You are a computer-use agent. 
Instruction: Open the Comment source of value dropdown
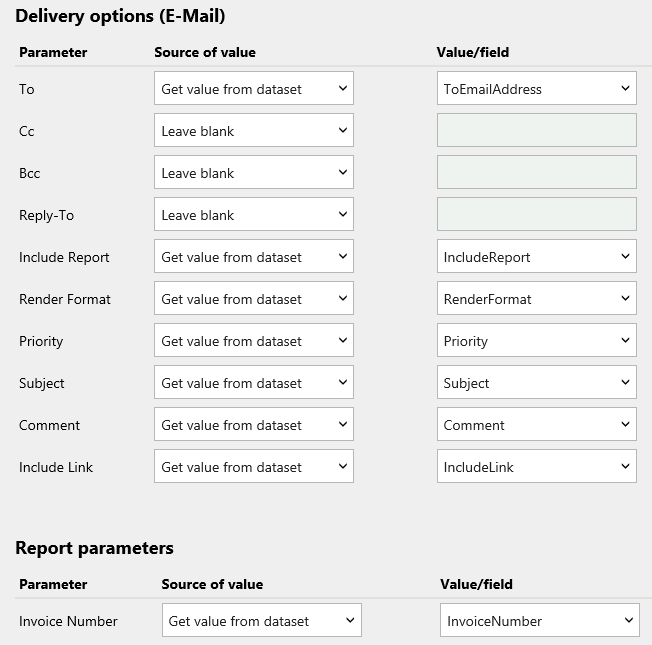click(x=253, y=425)
